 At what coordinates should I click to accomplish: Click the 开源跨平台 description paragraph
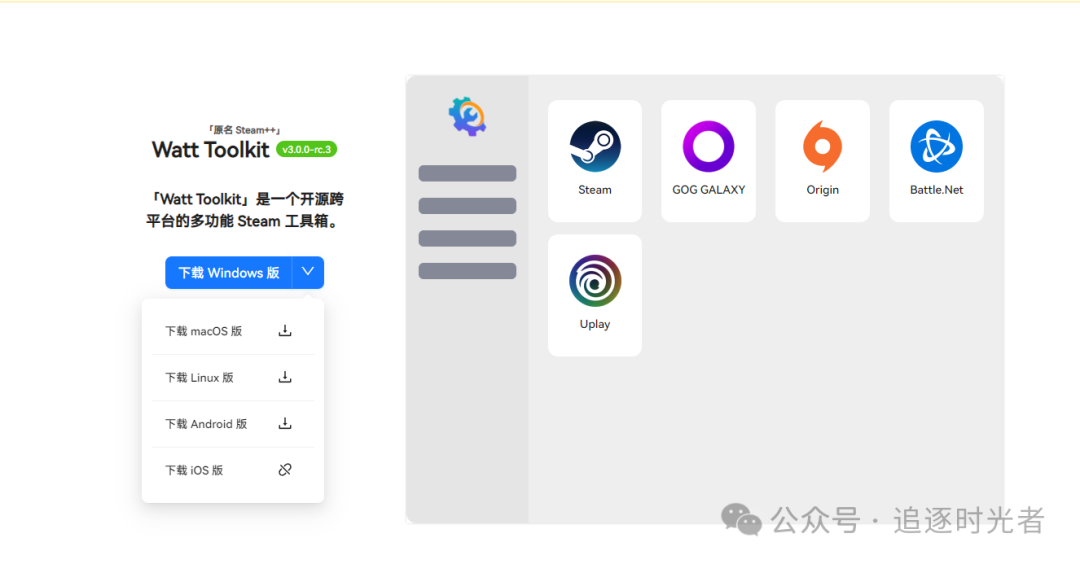click(x=245, y=210)
